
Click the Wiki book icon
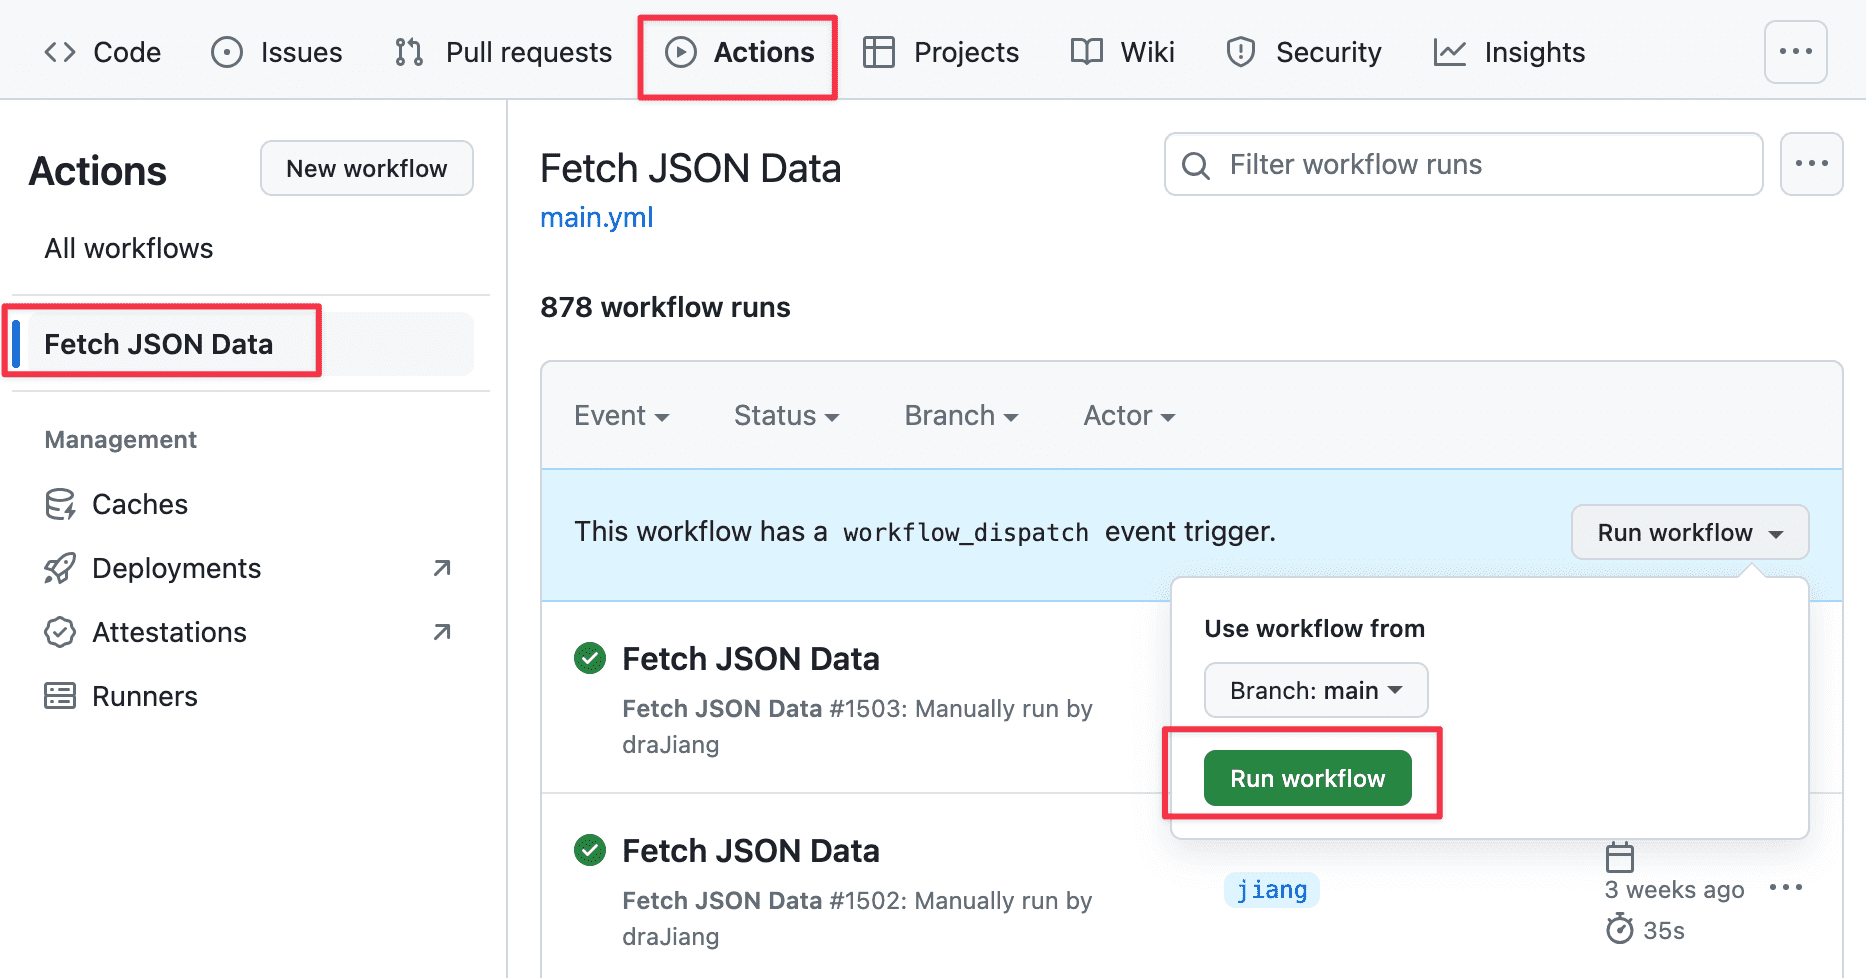click(1087, 52)
